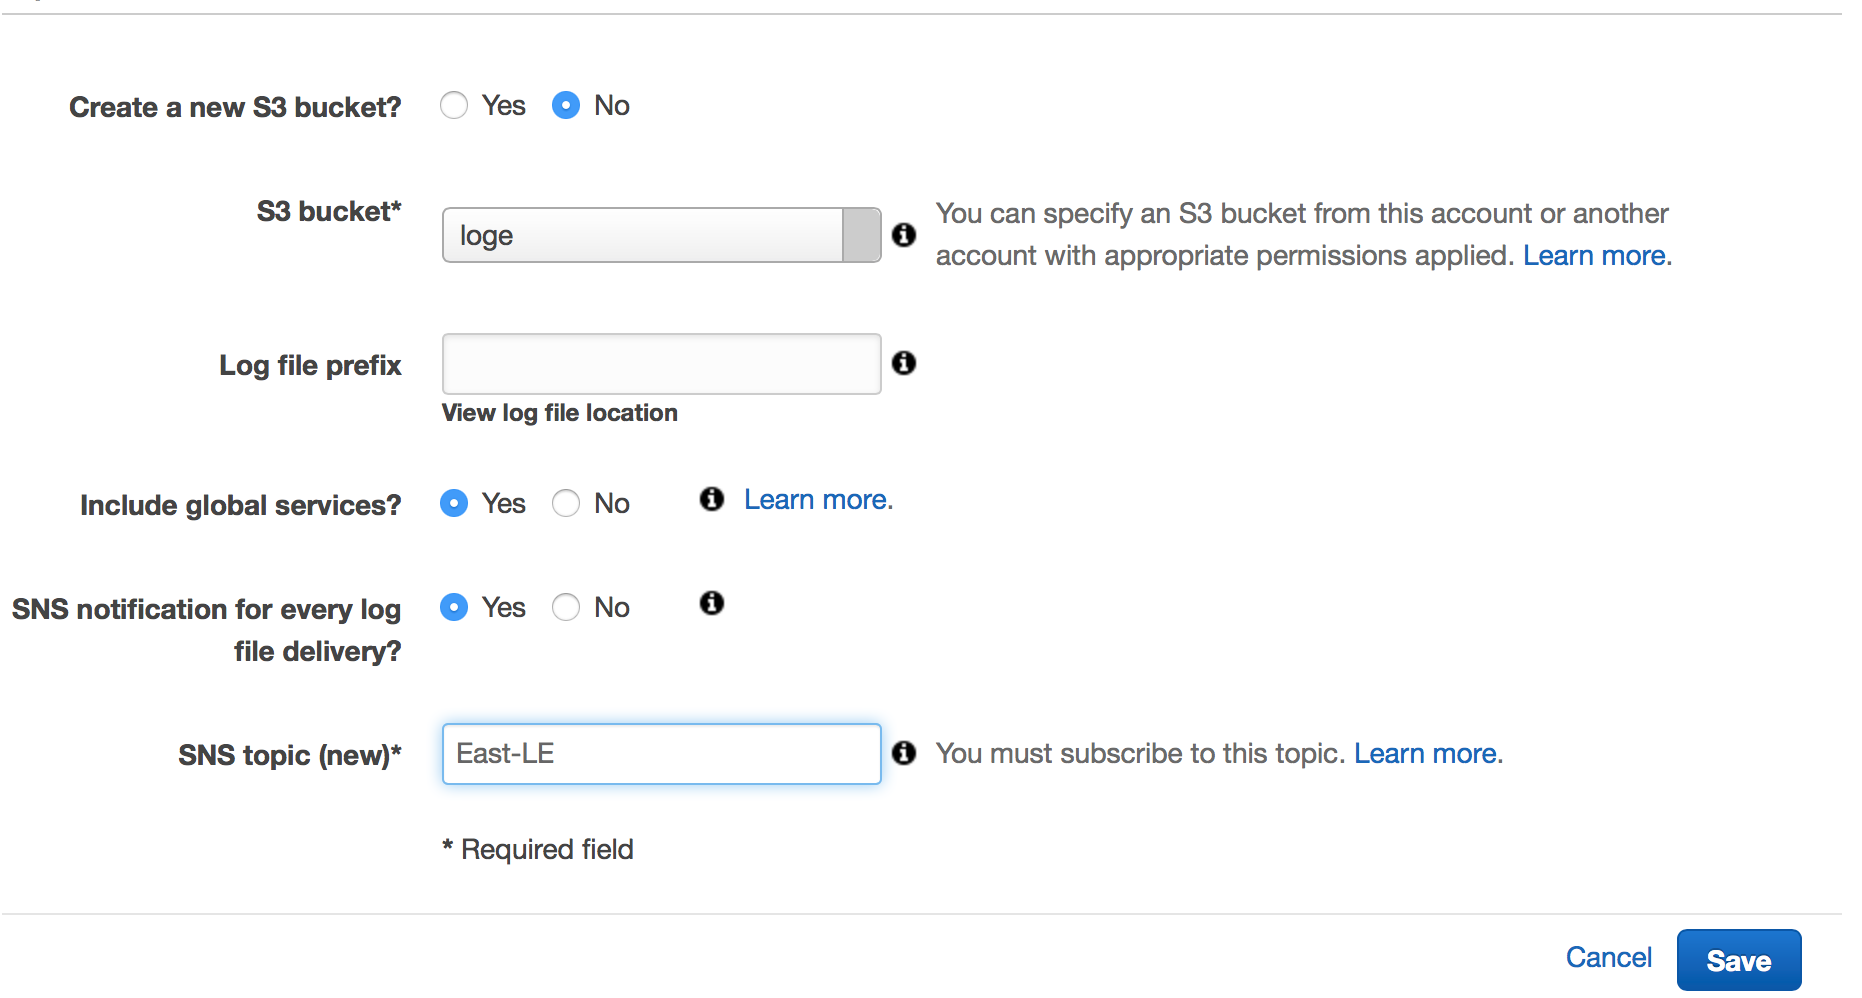Viewport: 1862px width, 998px height.
Task: Select Yes for Create a new S3 bucket
Action: 454,106
